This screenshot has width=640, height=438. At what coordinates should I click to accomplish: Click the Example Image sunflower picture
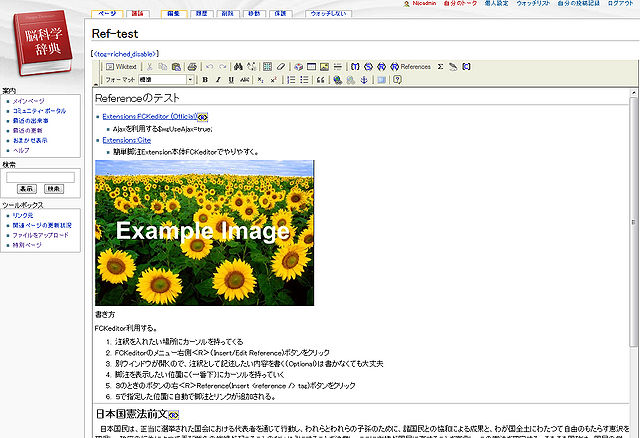coord(204,232)
